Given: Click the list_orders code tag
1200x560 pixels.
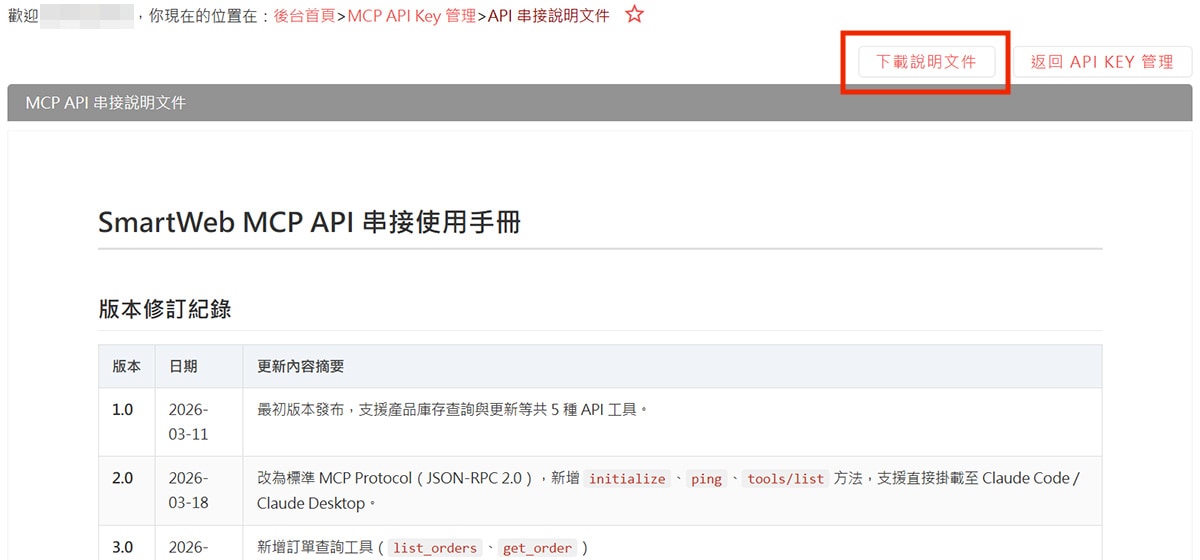Looking at the screenshot, I should 435,548.
